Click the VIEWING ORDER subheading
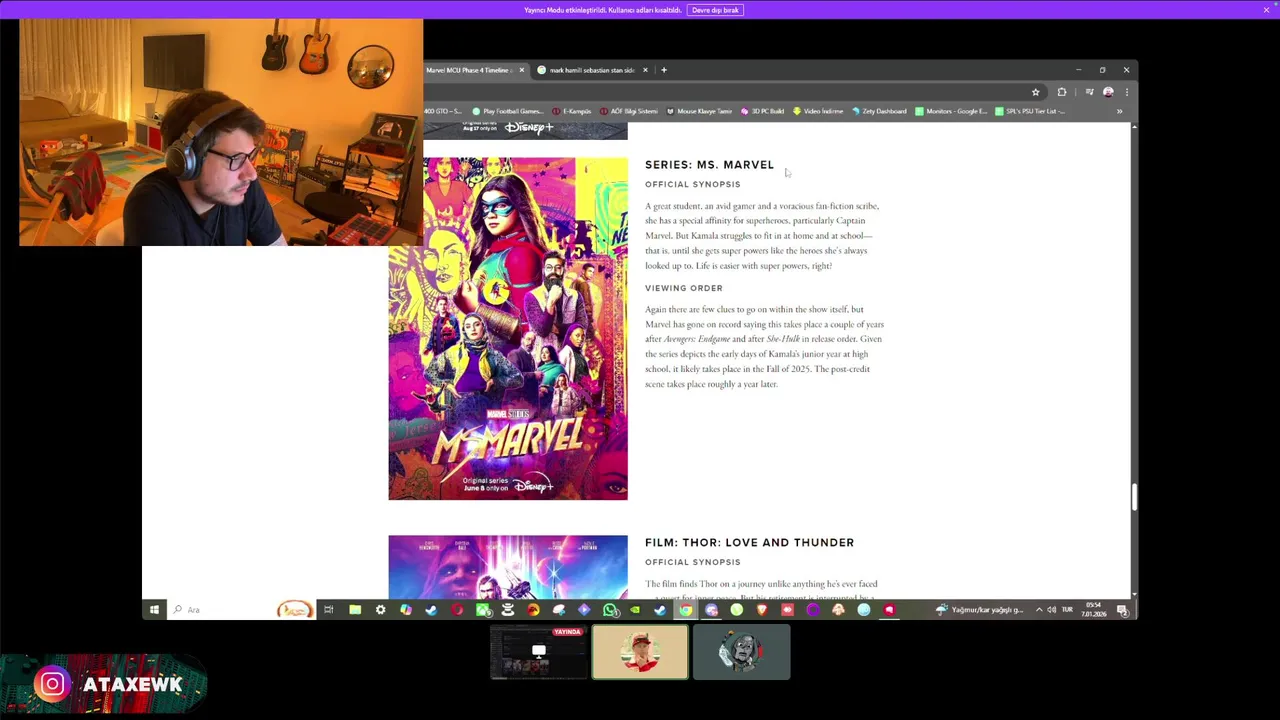 tap(684, 288)
